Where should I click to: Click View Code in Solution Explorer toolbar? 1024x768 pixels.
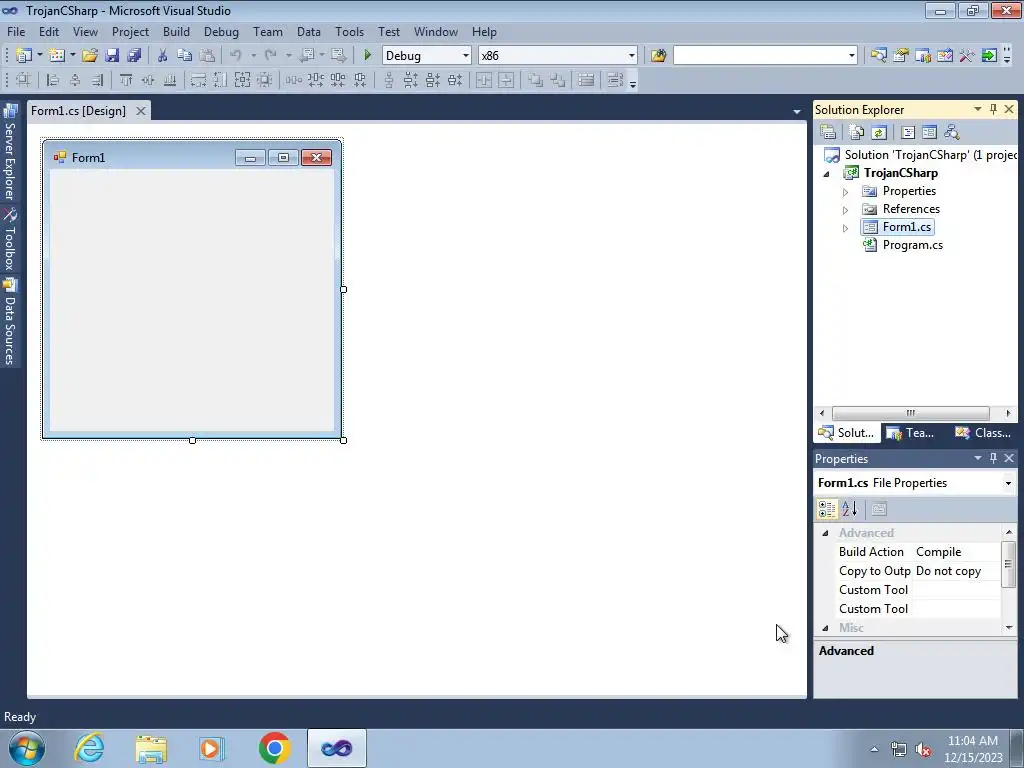[908, 133]
